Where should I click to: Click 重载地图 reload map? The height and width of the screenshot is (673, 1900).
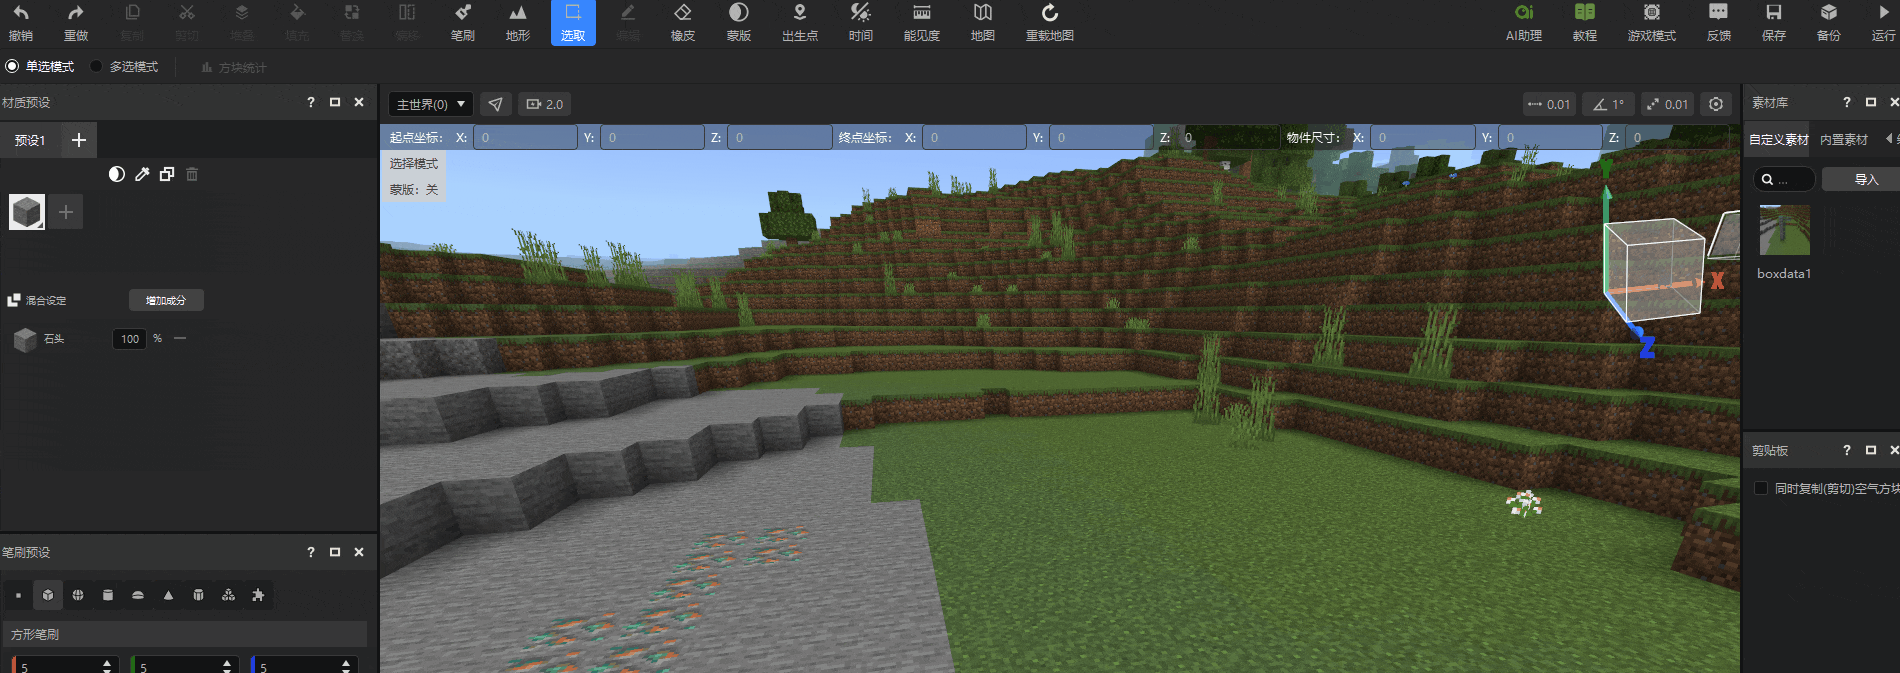point(1050,22)
